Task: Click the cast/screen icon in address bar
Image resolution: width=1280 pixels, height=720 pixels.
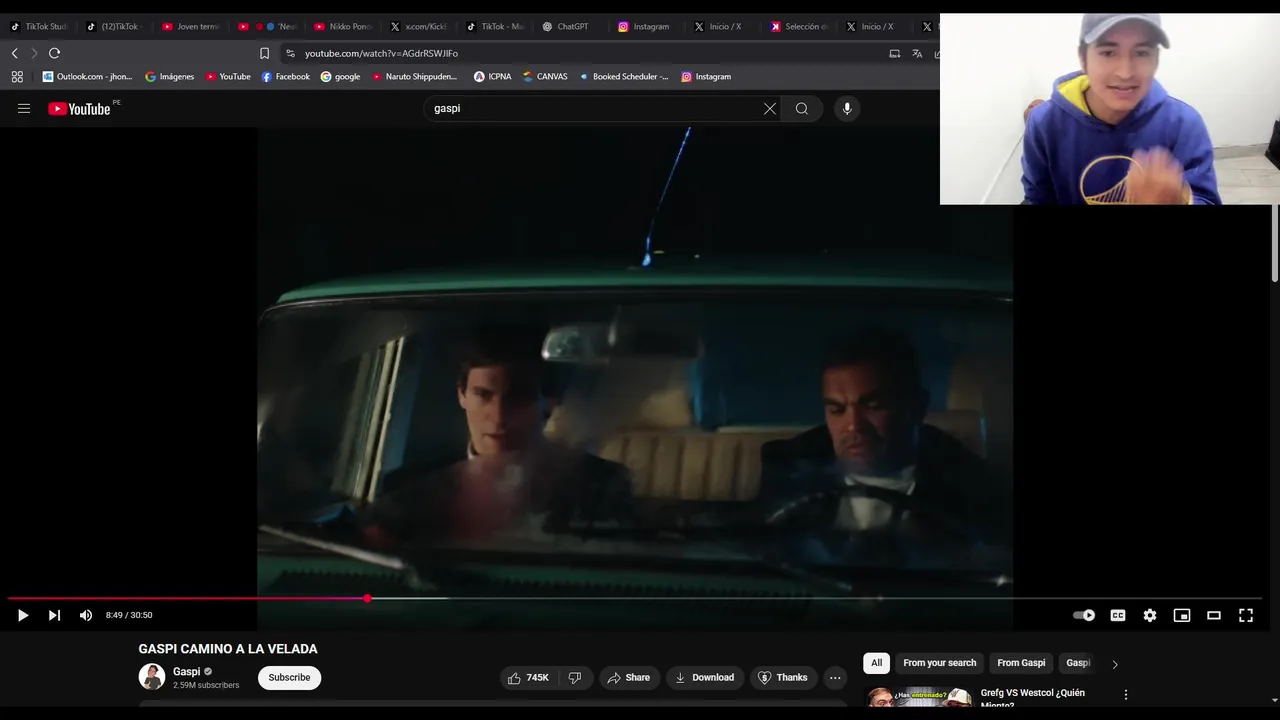Action: point(895,53)
